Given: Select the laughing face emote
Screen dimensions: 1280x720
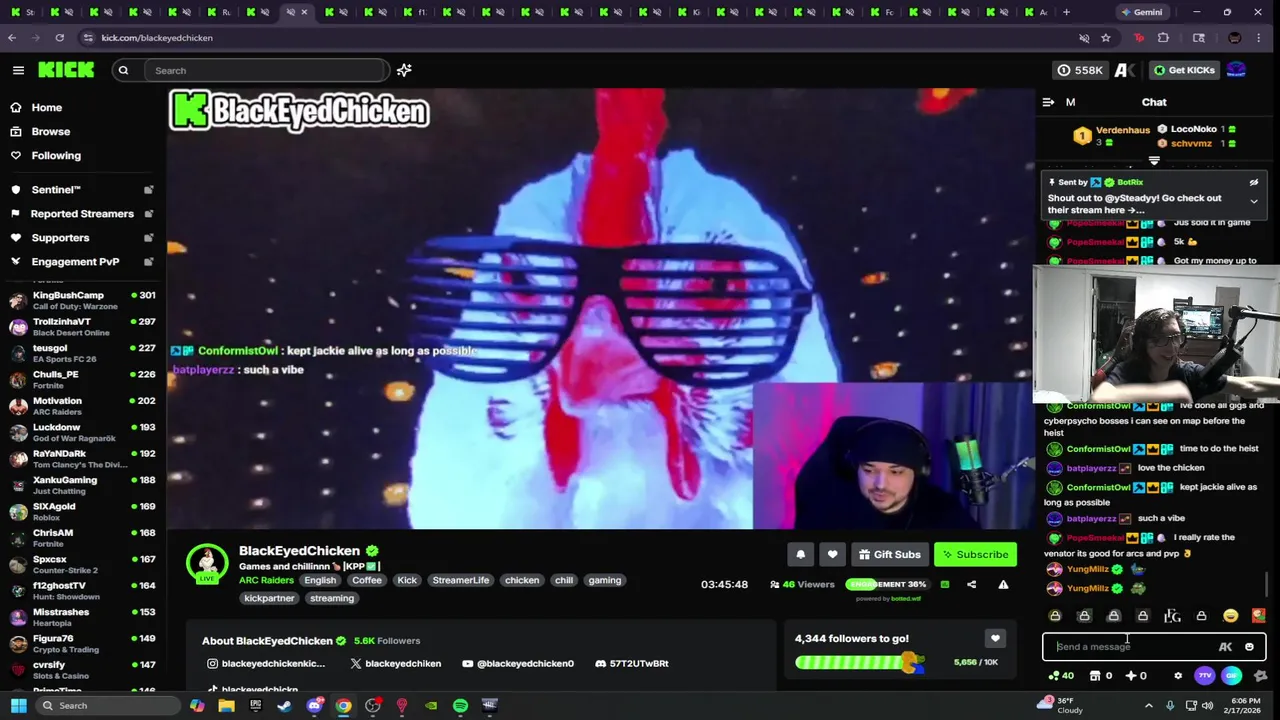Looking at the screenshot, I should point(1230,616).
